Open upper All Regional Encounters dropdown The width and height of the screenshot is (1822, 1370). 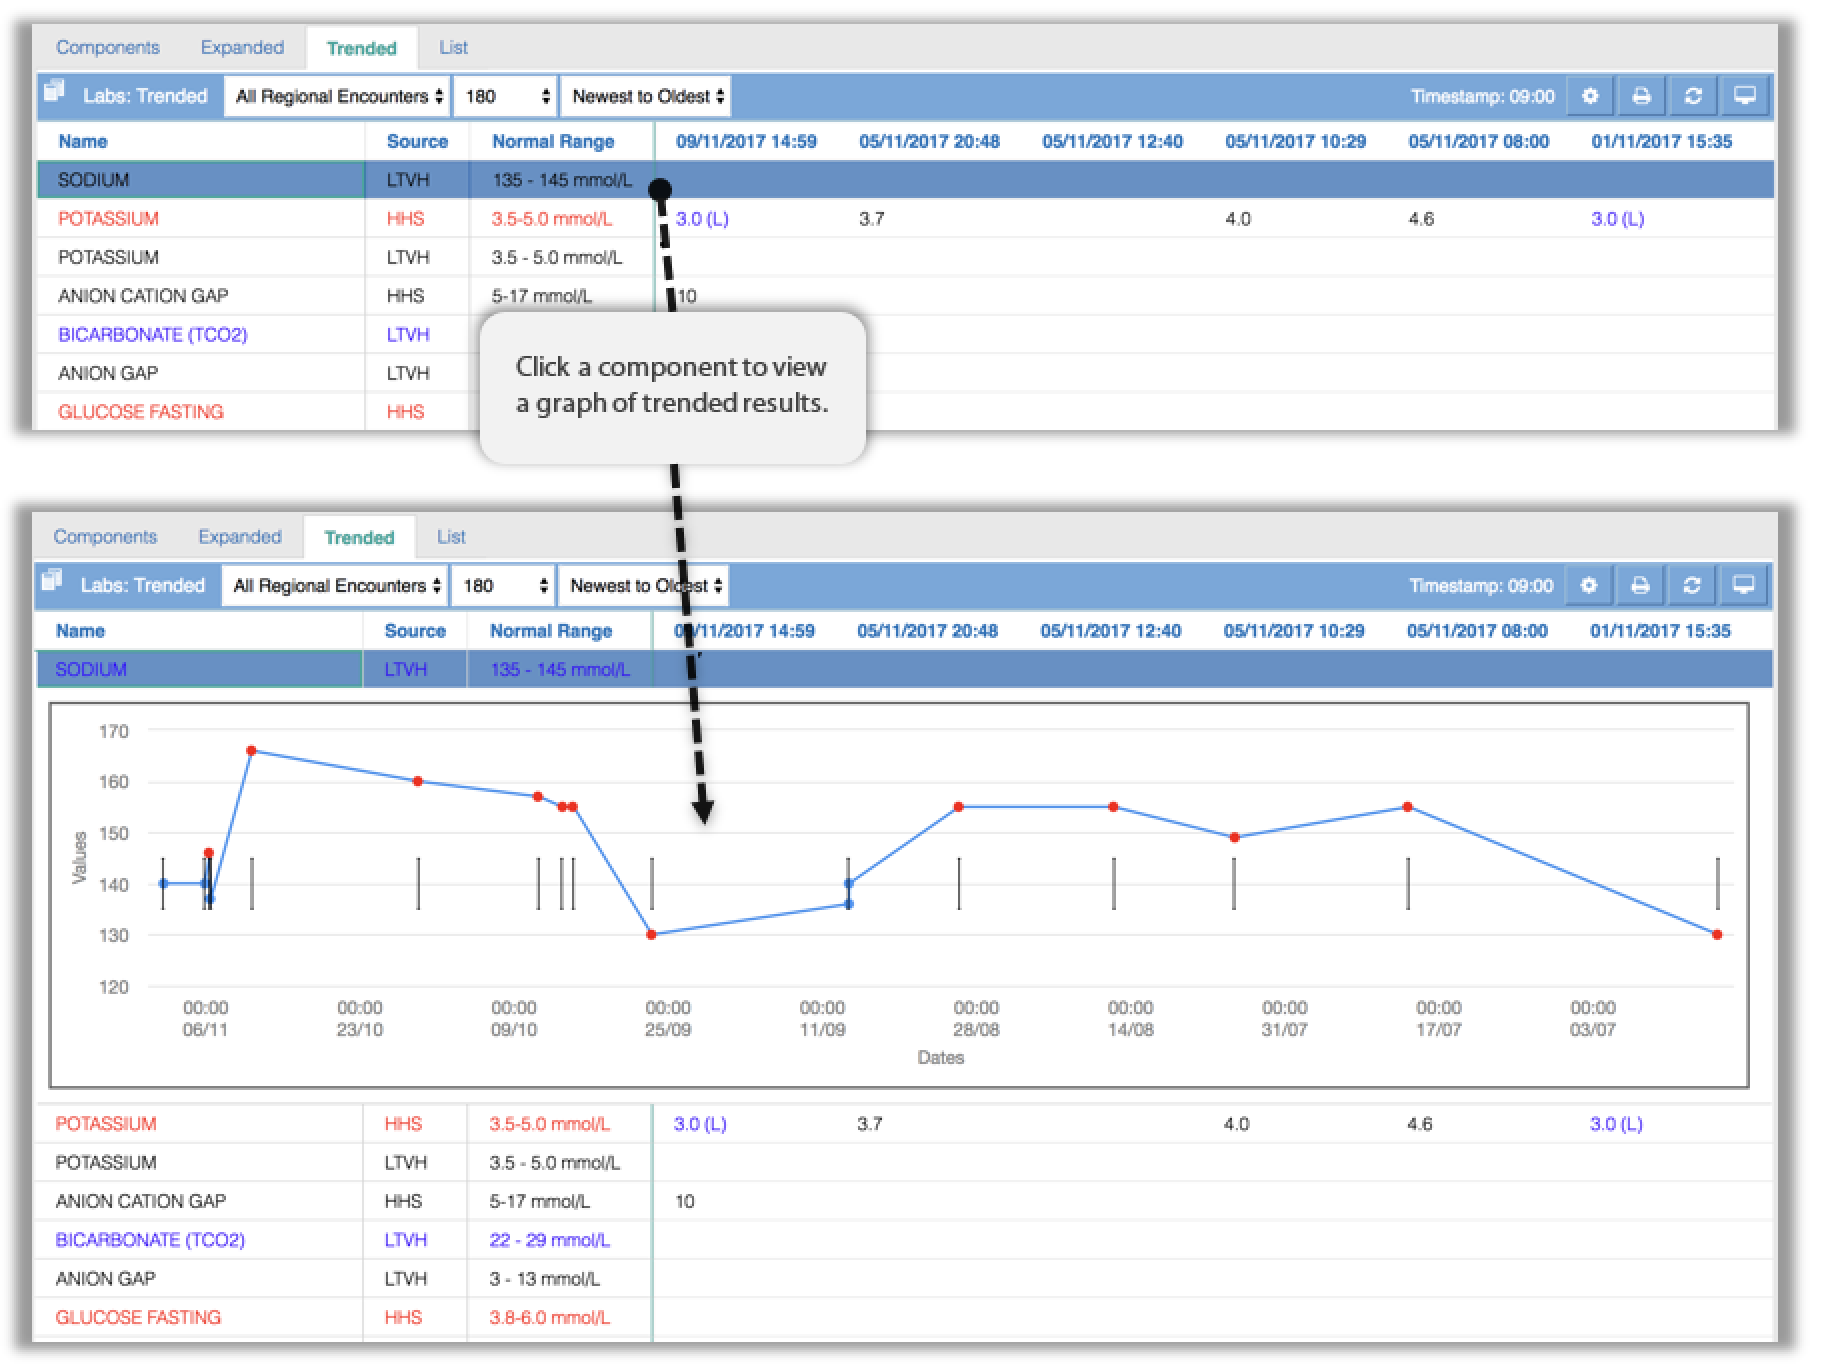point(337,97)
